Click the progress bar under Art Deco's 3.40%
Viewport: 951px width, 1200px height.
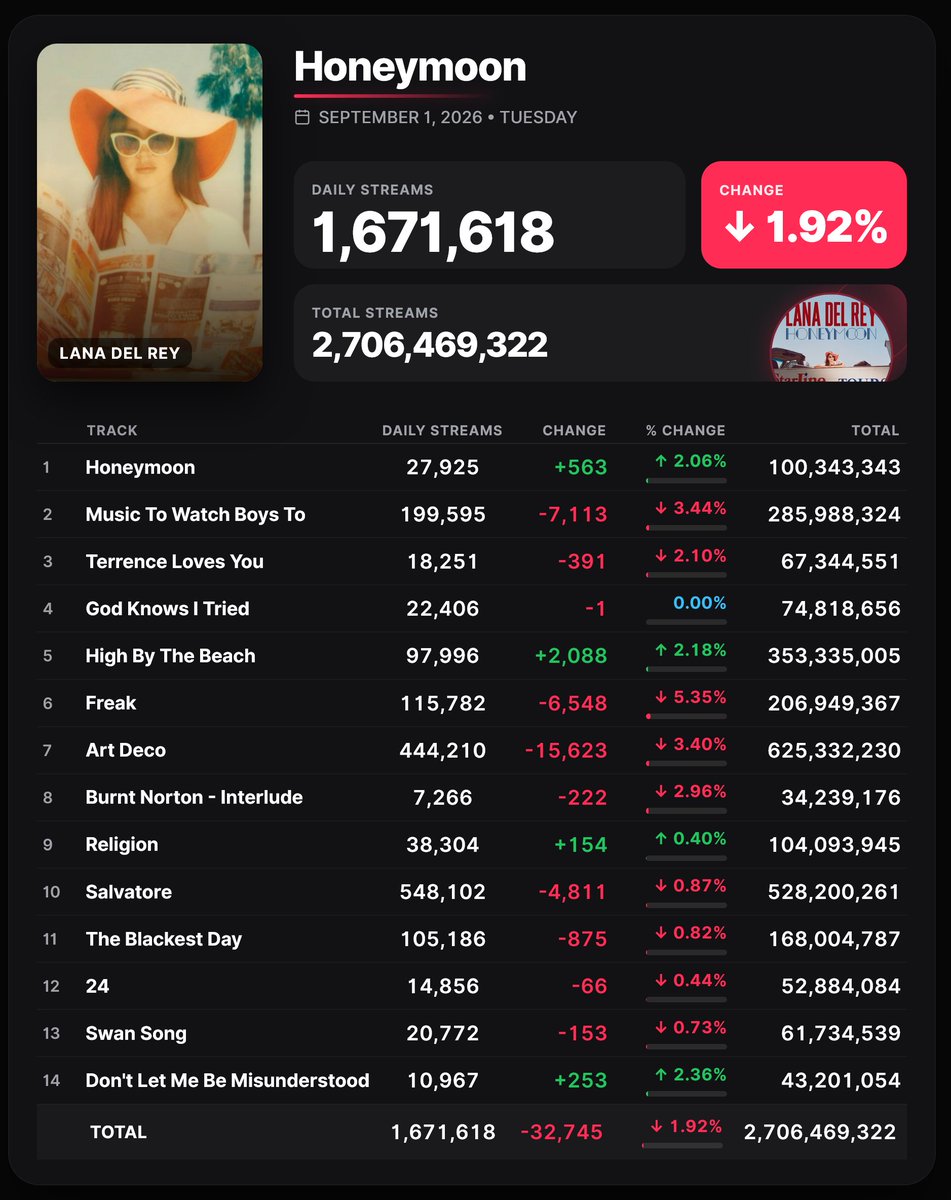686,763
